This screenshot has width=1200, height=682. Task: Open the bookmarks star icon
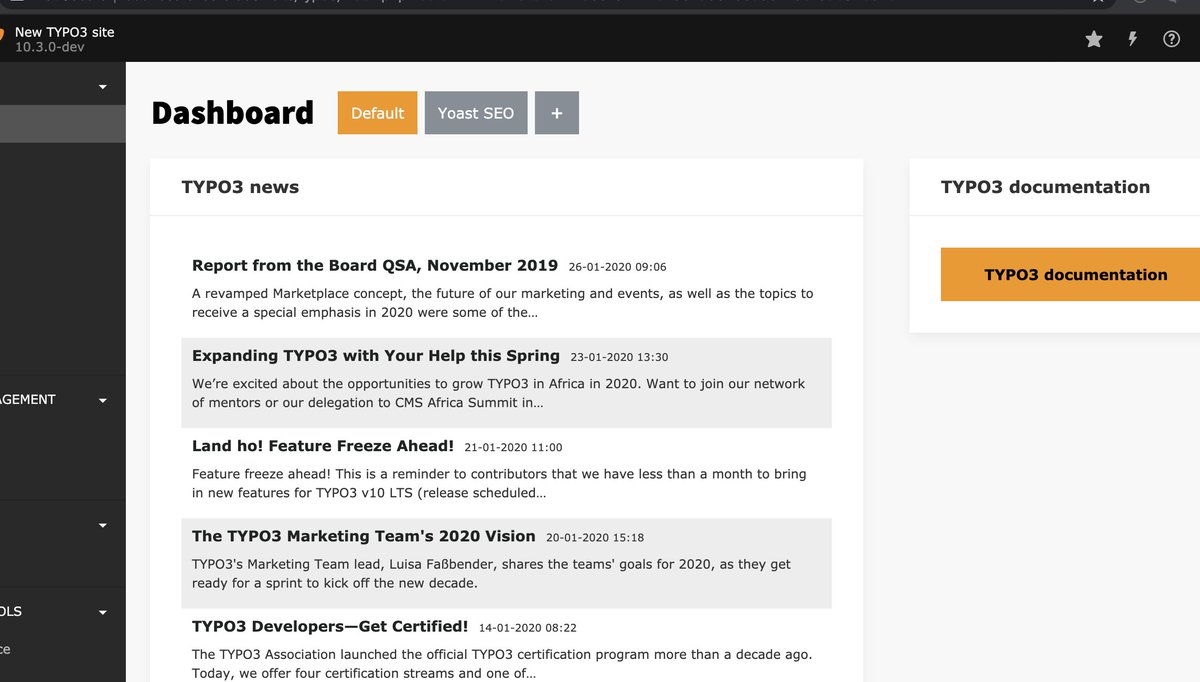coord(1094,39)
